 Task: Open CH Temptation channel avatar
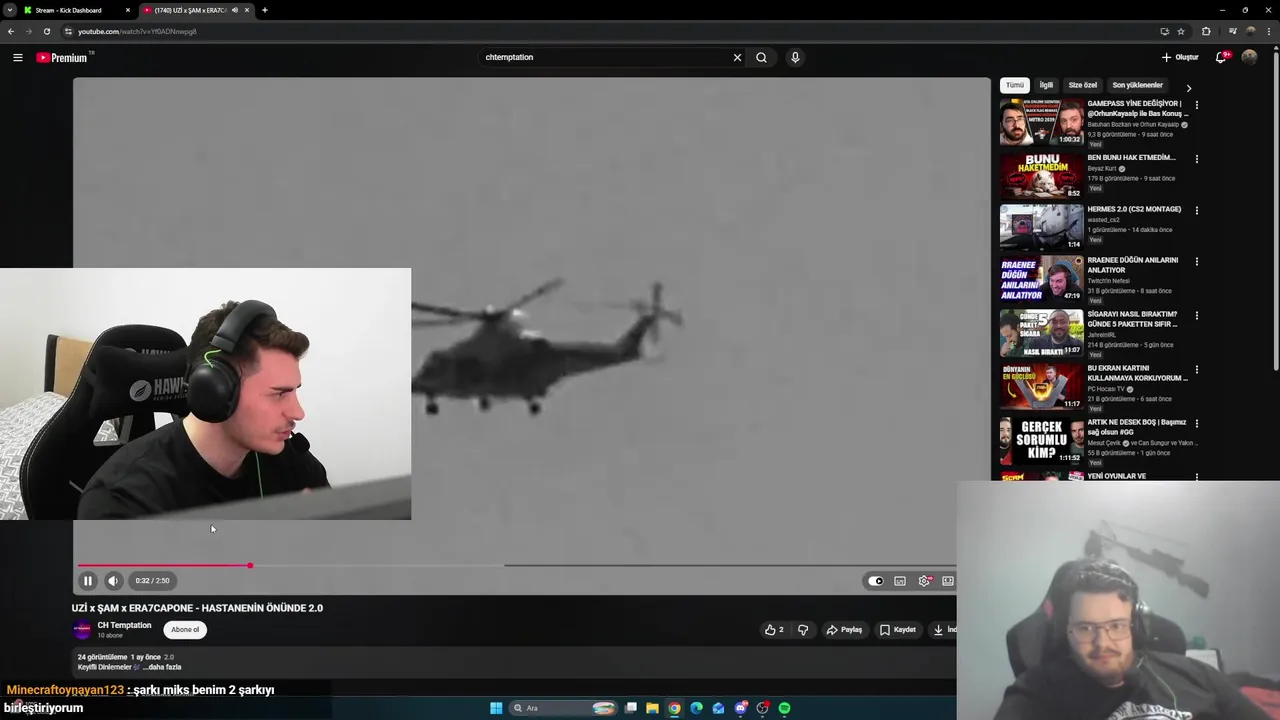pyautogui.click(x=82, y=630)
